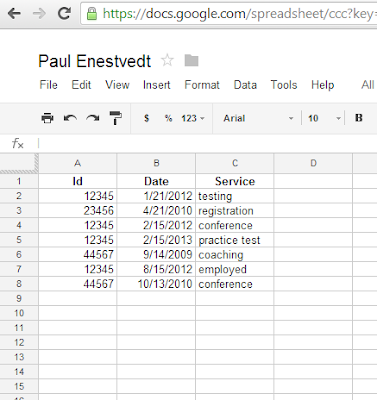Screen dimensions: 377x400
Task: Select row 12 header
Action: [x=19, y=342]
